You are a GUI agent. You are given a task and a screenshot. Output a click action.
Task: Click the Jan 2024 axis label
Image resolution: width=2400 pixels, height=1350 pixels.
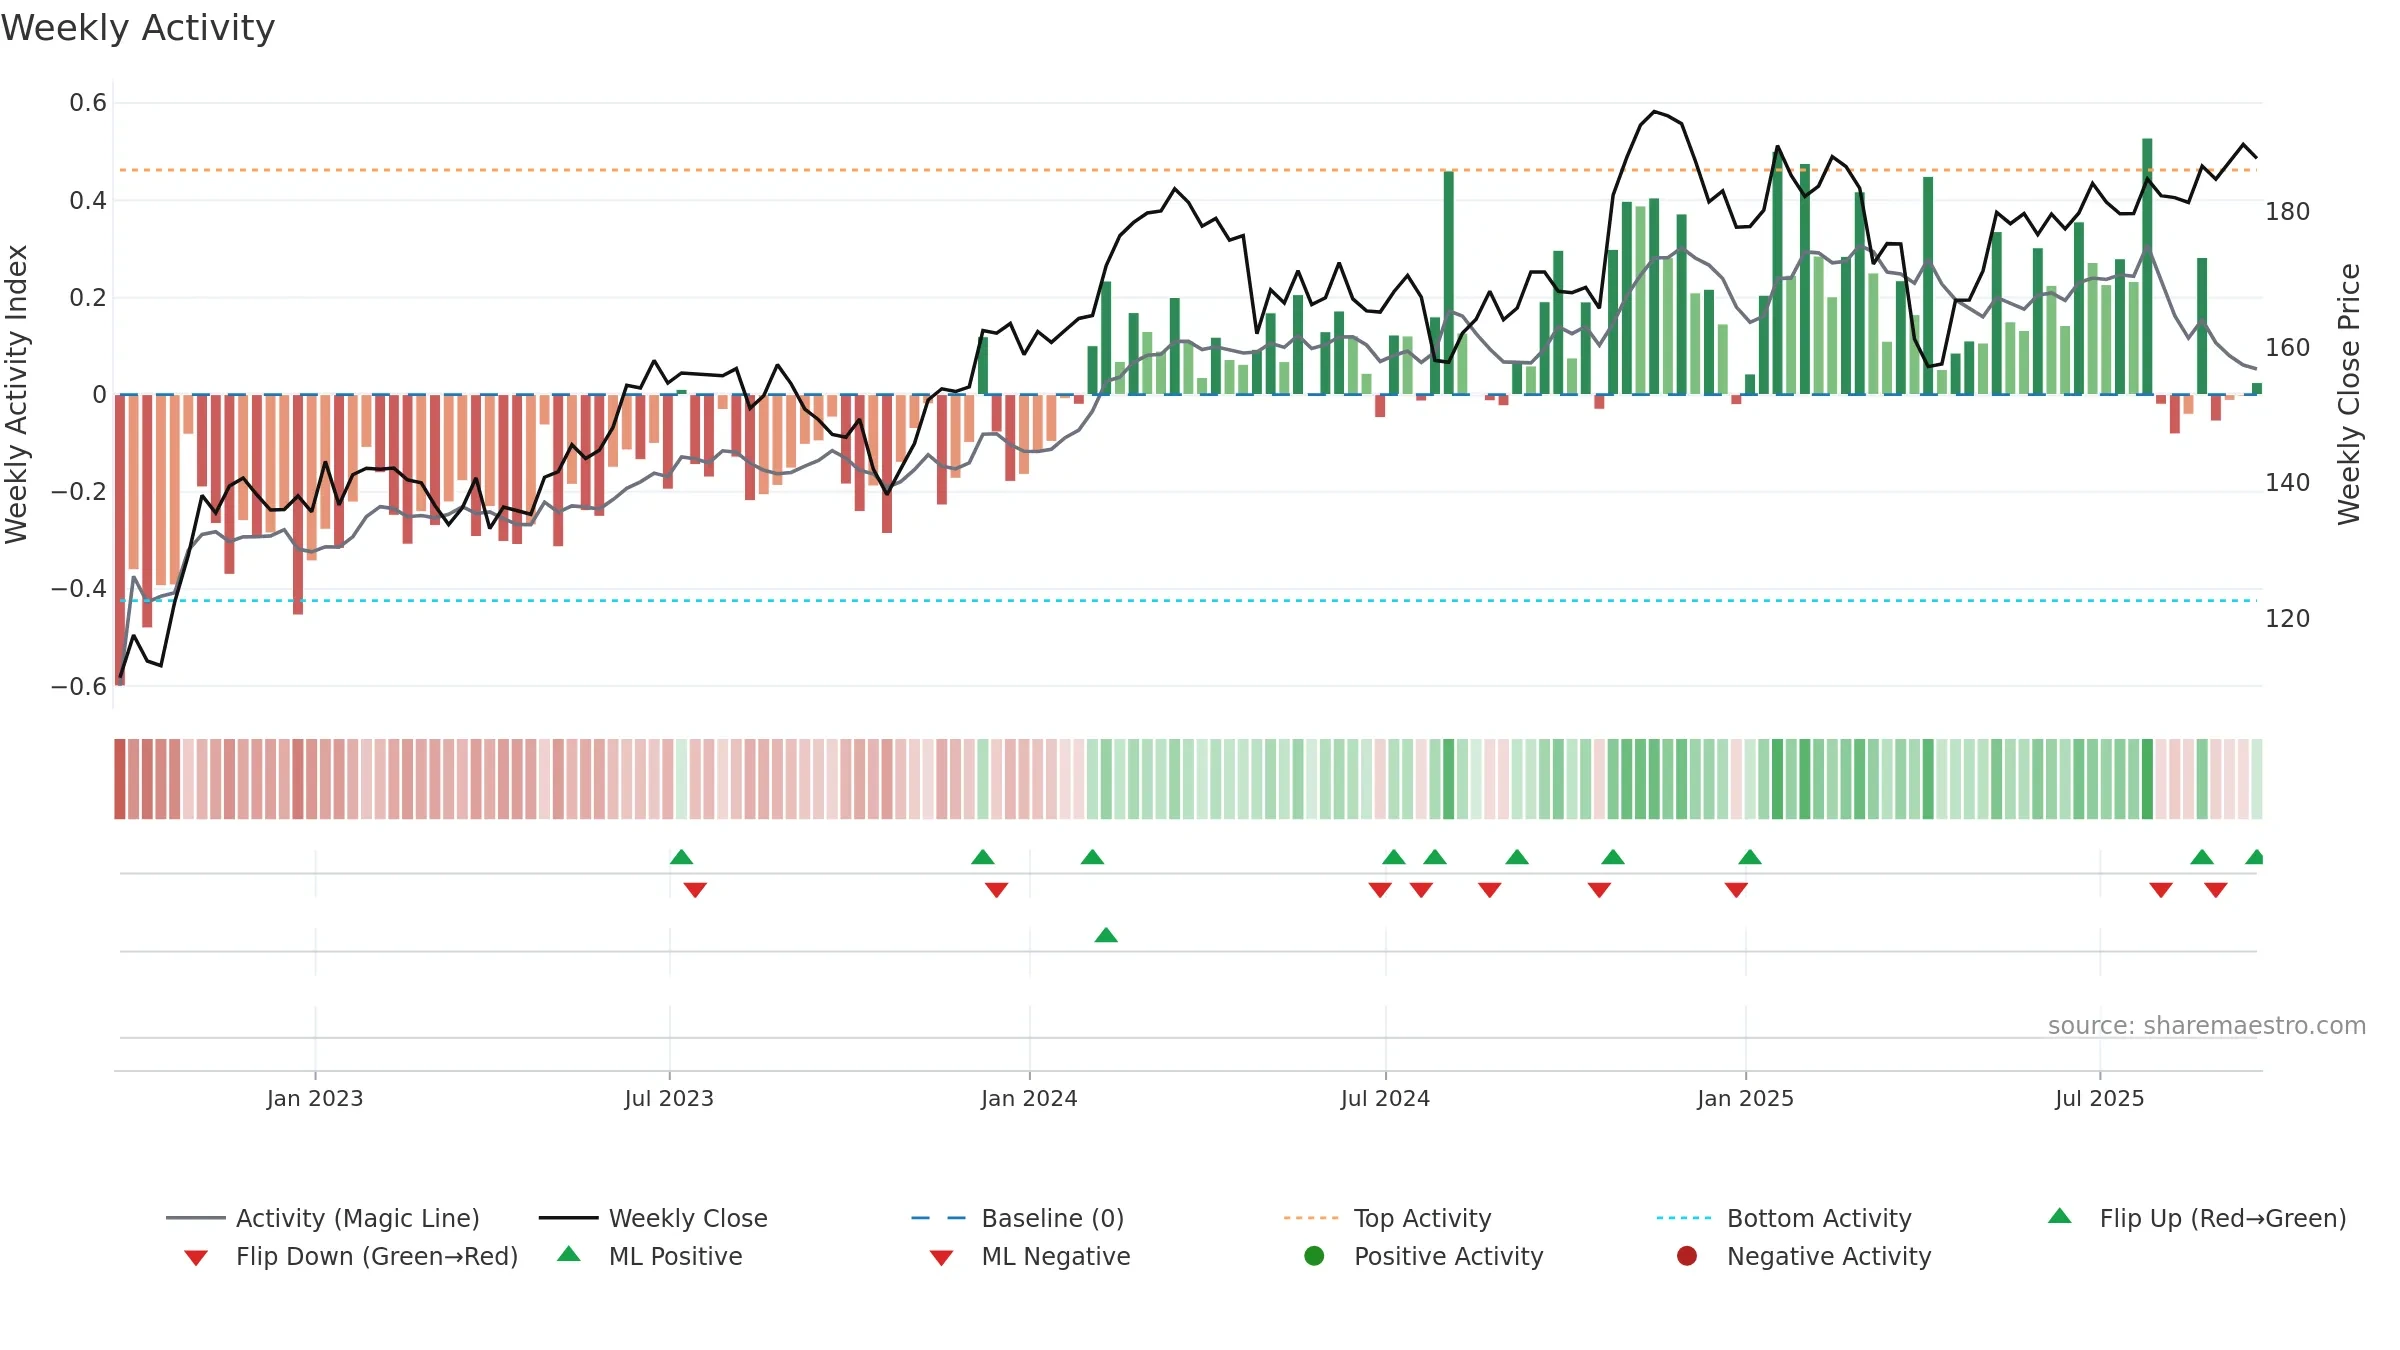1029,1098
